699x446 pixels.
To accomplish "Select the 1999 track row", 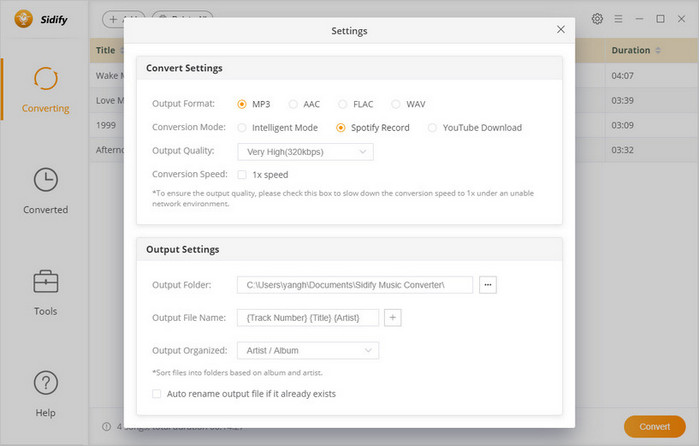I will [107, 125].
